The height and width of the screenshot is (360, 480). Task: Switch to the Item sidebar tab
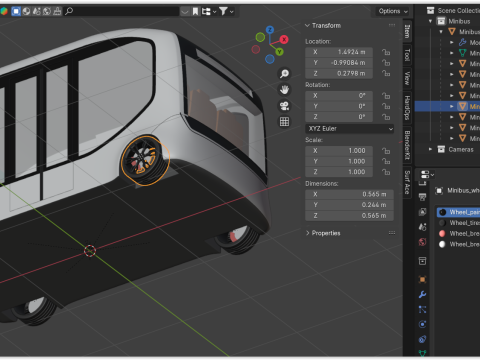click(x=407, y=31)
